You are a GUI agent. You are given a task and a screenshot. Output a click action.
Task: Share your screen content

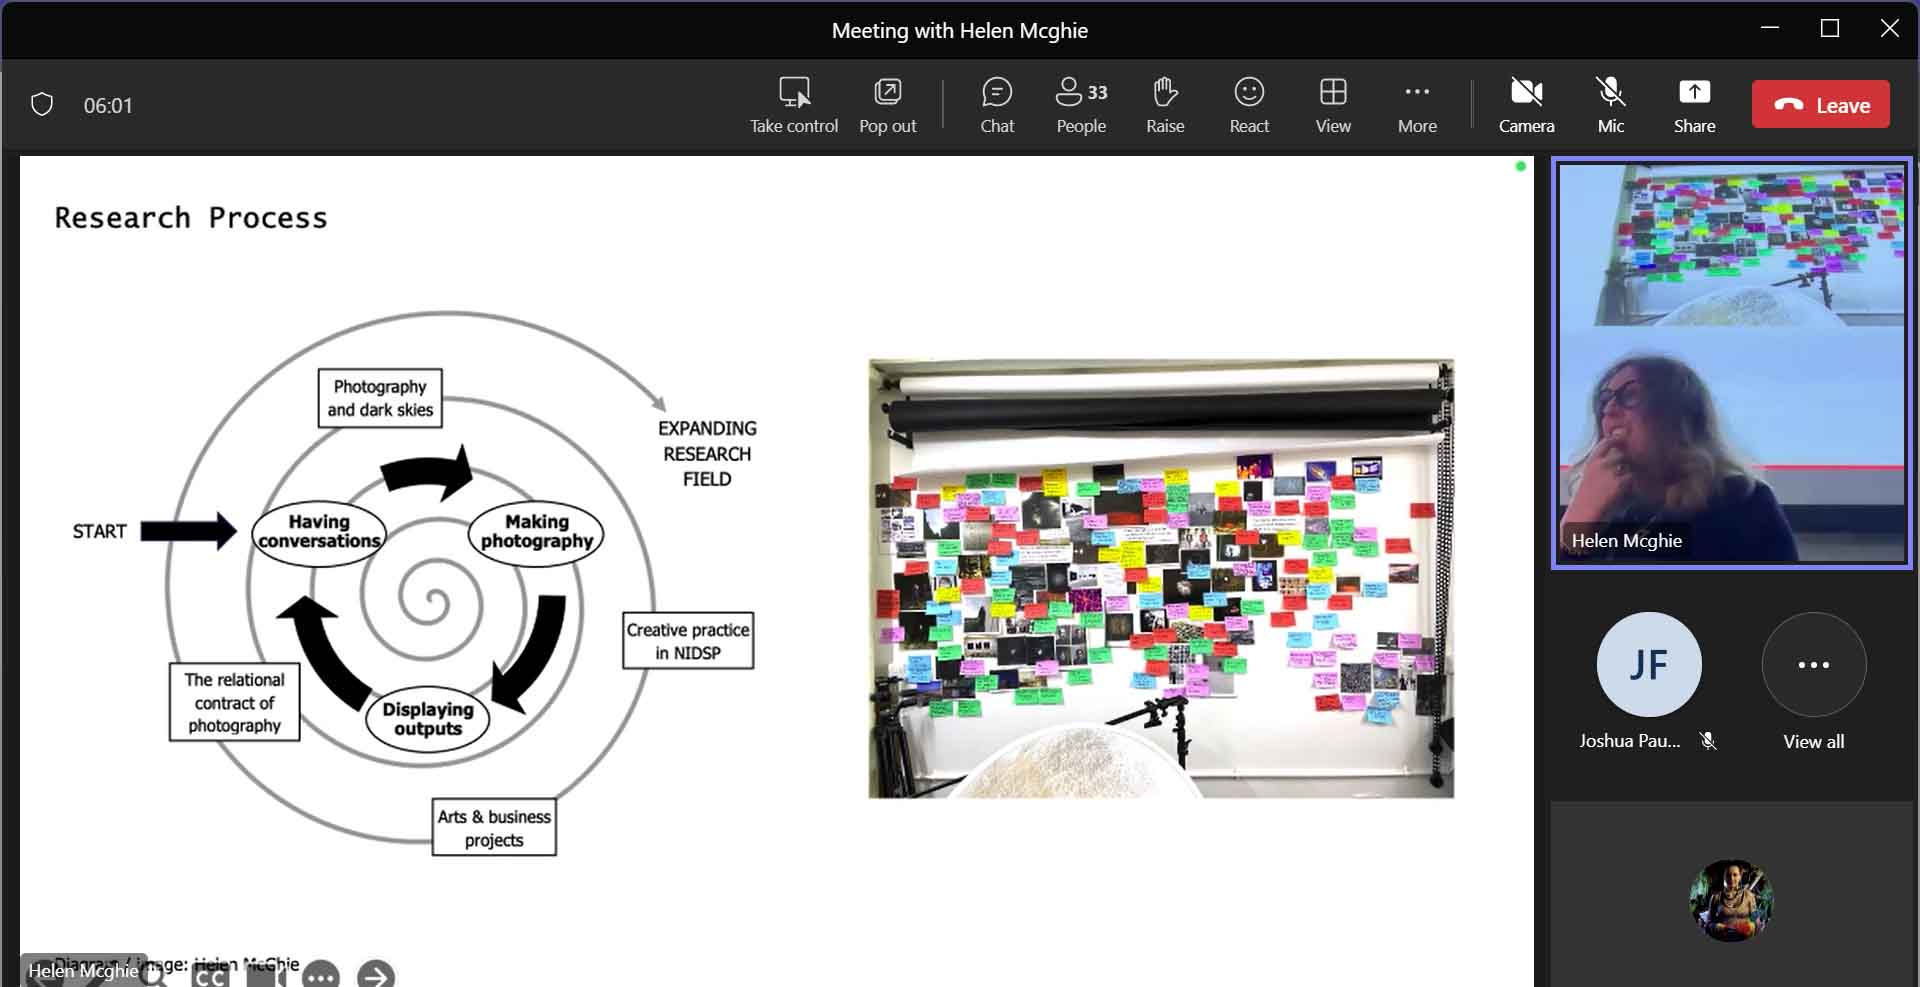[1694, 104]
